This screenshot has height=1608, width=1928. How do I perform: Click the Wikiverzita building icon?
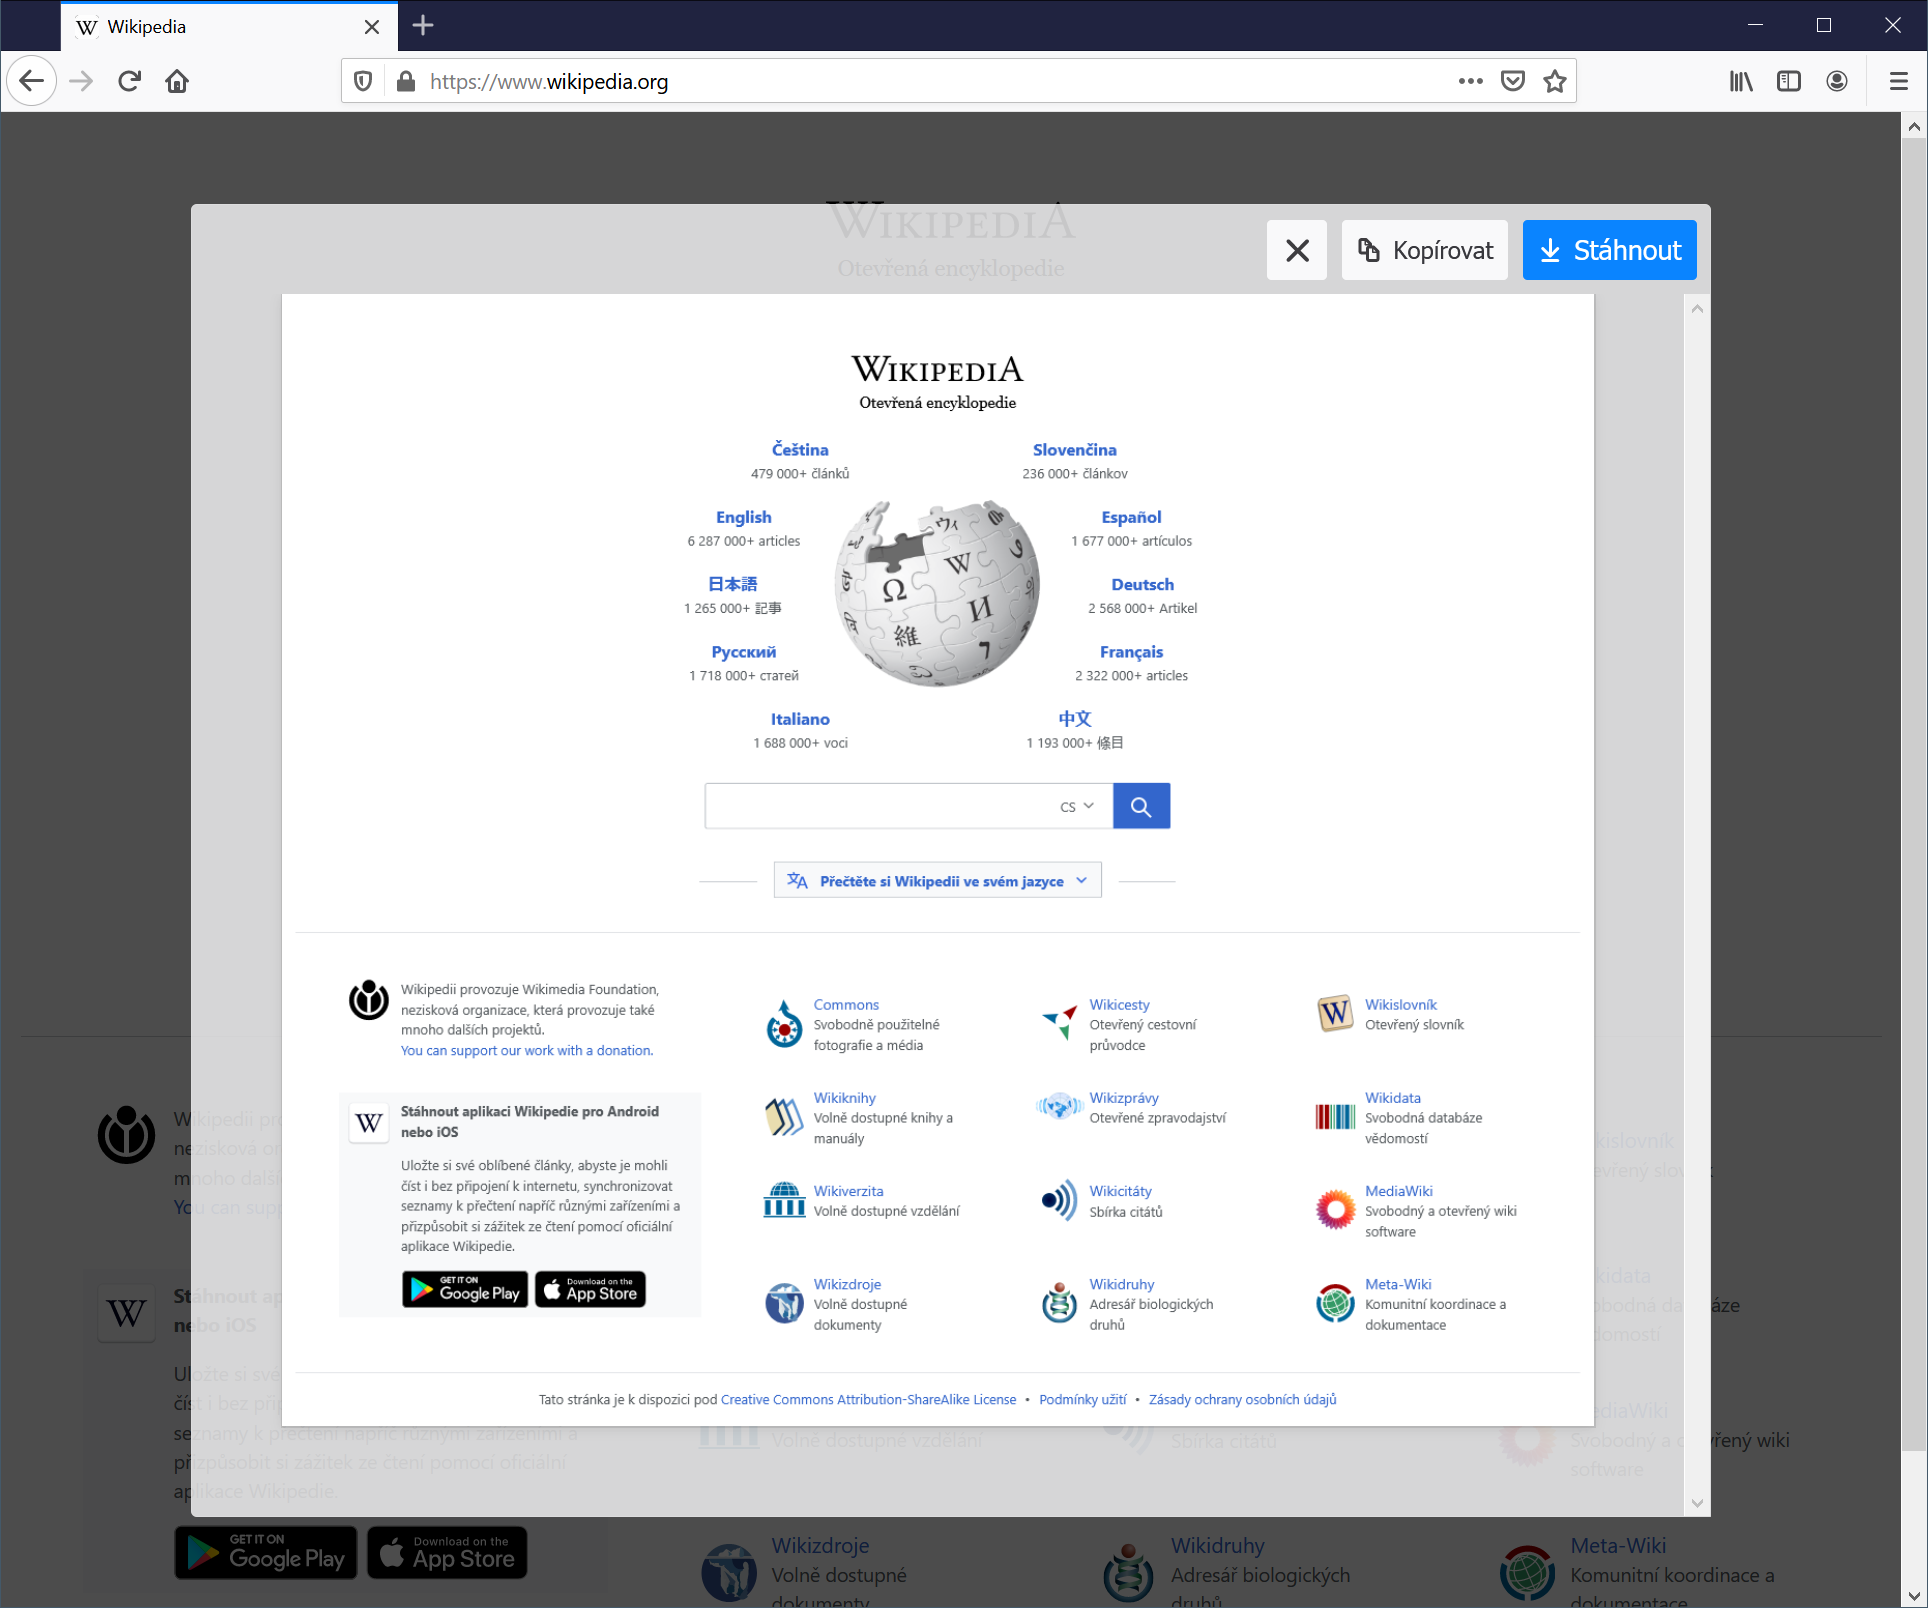pyautogui.click(x=784, y=1199)
